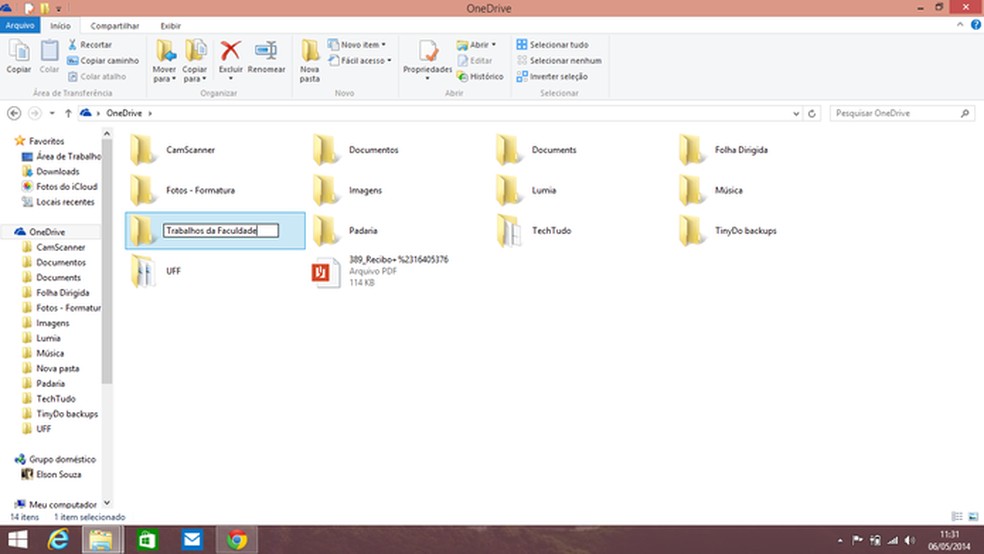Open the Arquivo menu

tap(20, 26)
